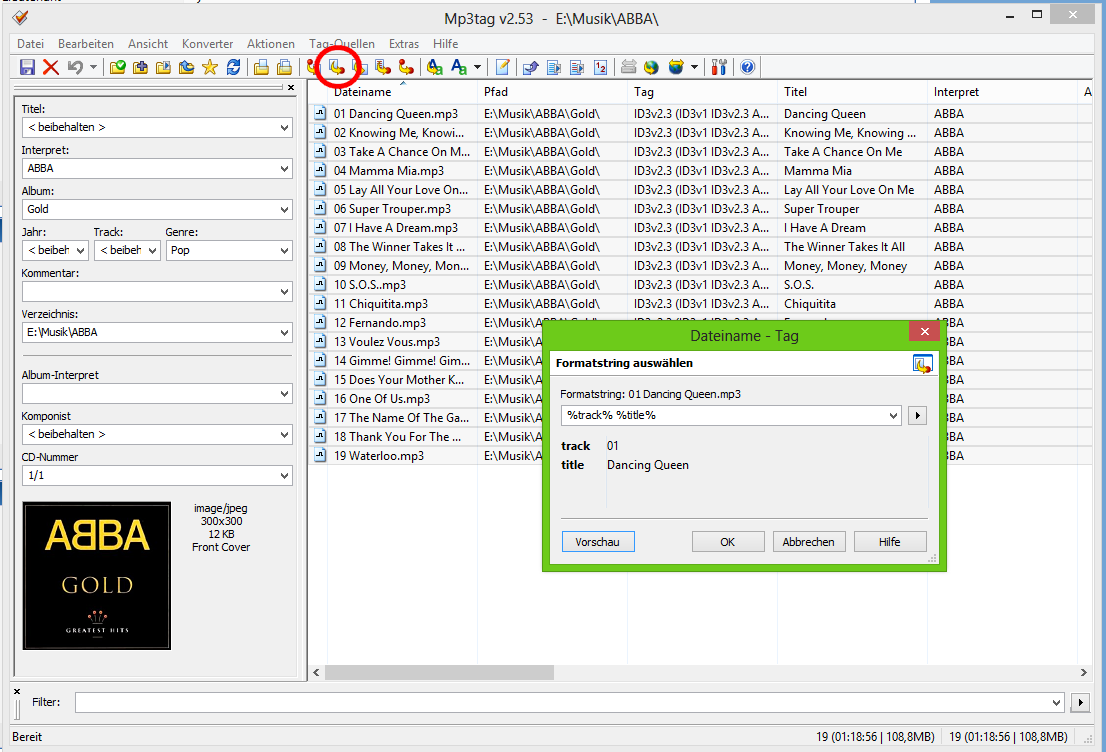Open the Extras menu
This screenshot has width=1106, height=752.
coord(404,44)
